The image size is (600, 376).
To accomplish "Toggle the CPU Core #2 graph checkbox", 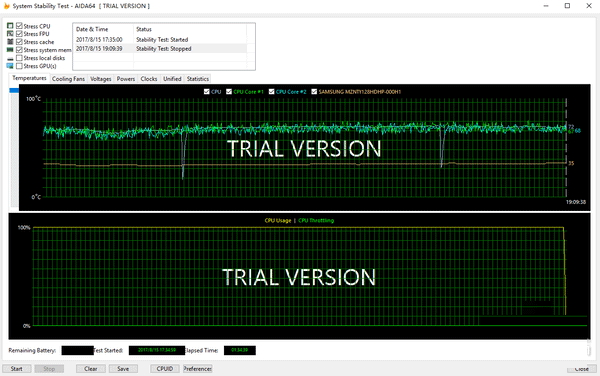I will coord(271,91).
